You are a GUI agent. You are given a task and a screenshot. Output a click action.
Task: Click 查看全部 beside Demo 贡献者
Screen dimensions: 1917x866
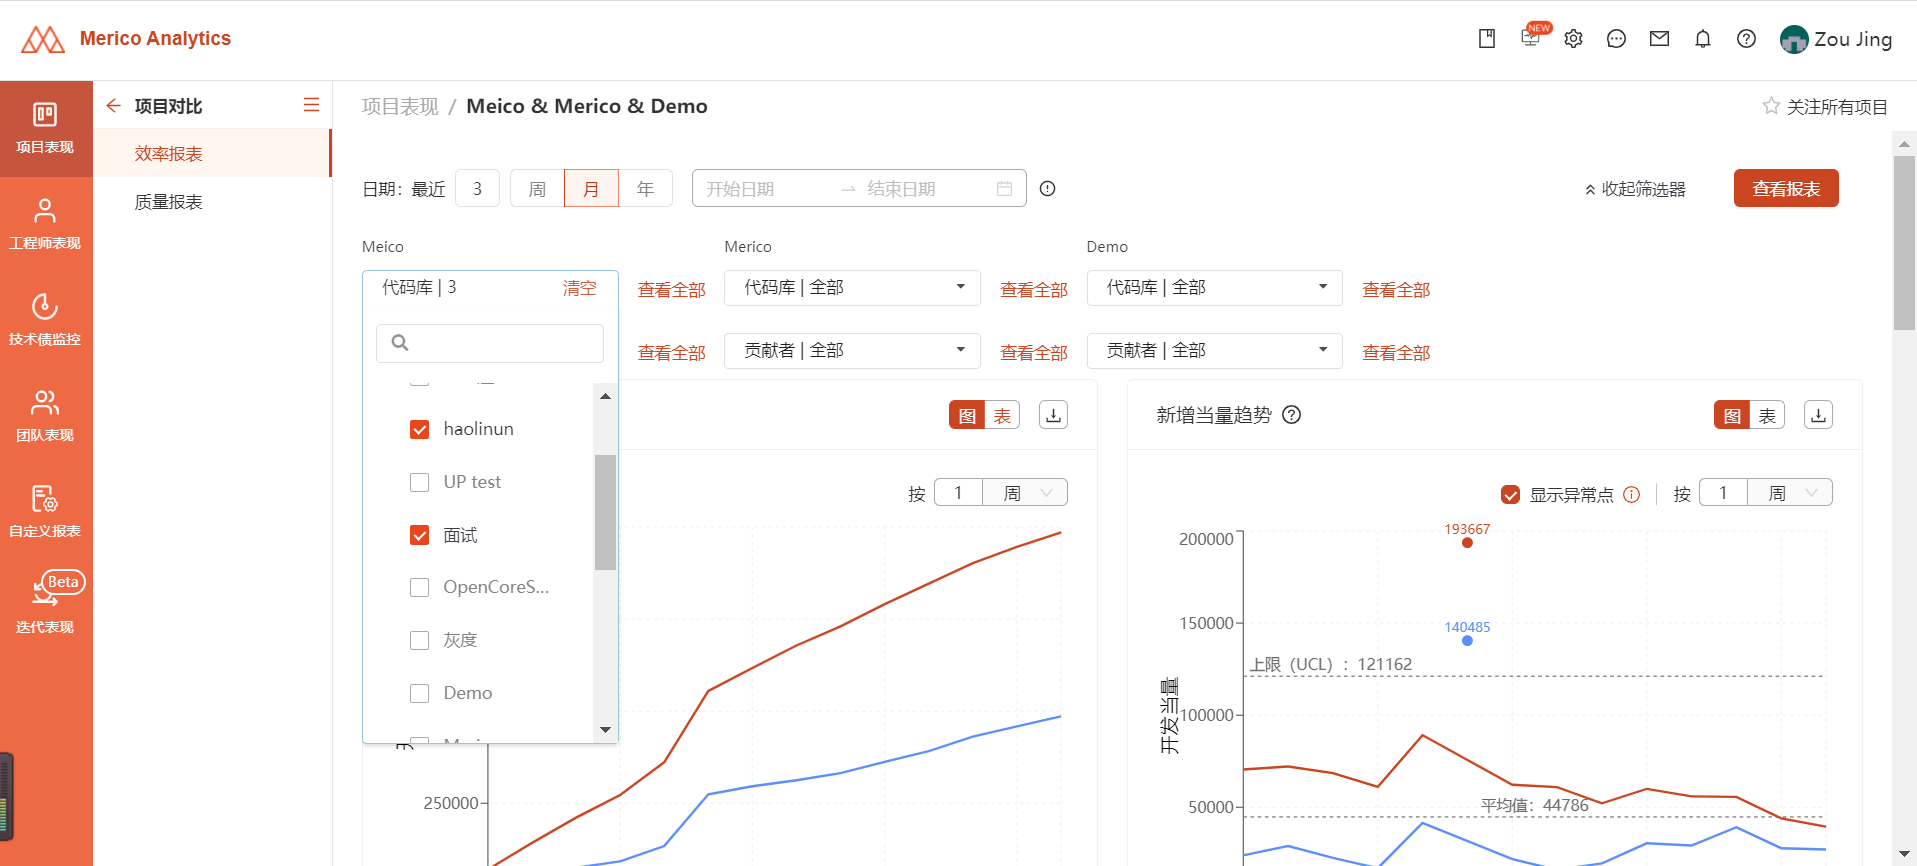tap(1396, 353)
